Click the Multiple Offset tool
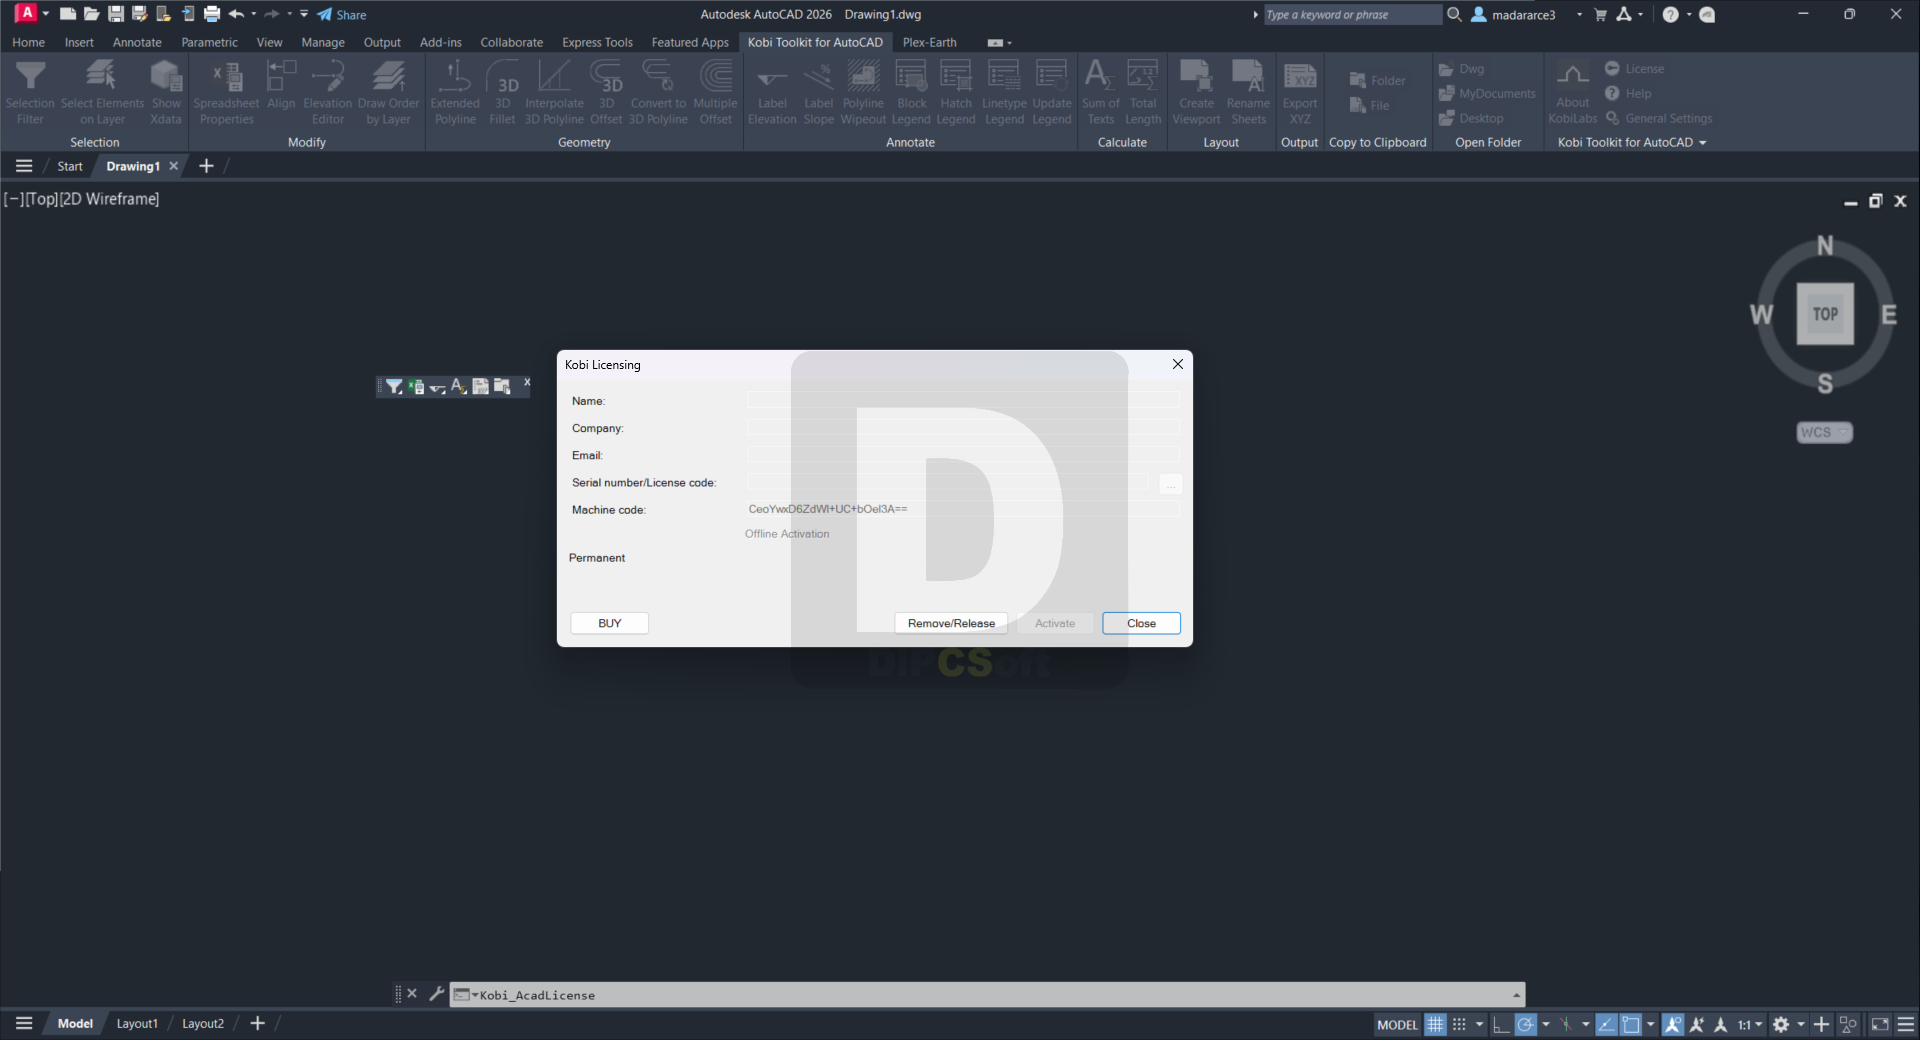Image resolution: width=1920 pixels, height=1040 pixels. point(715,92)
